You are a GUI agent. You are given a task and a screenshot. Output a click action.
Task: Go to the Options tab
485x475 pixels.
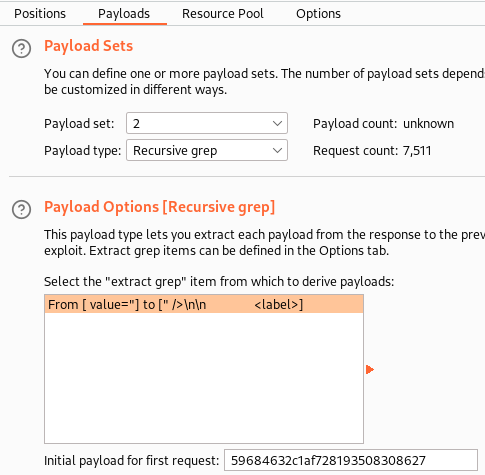click(318, 14)
